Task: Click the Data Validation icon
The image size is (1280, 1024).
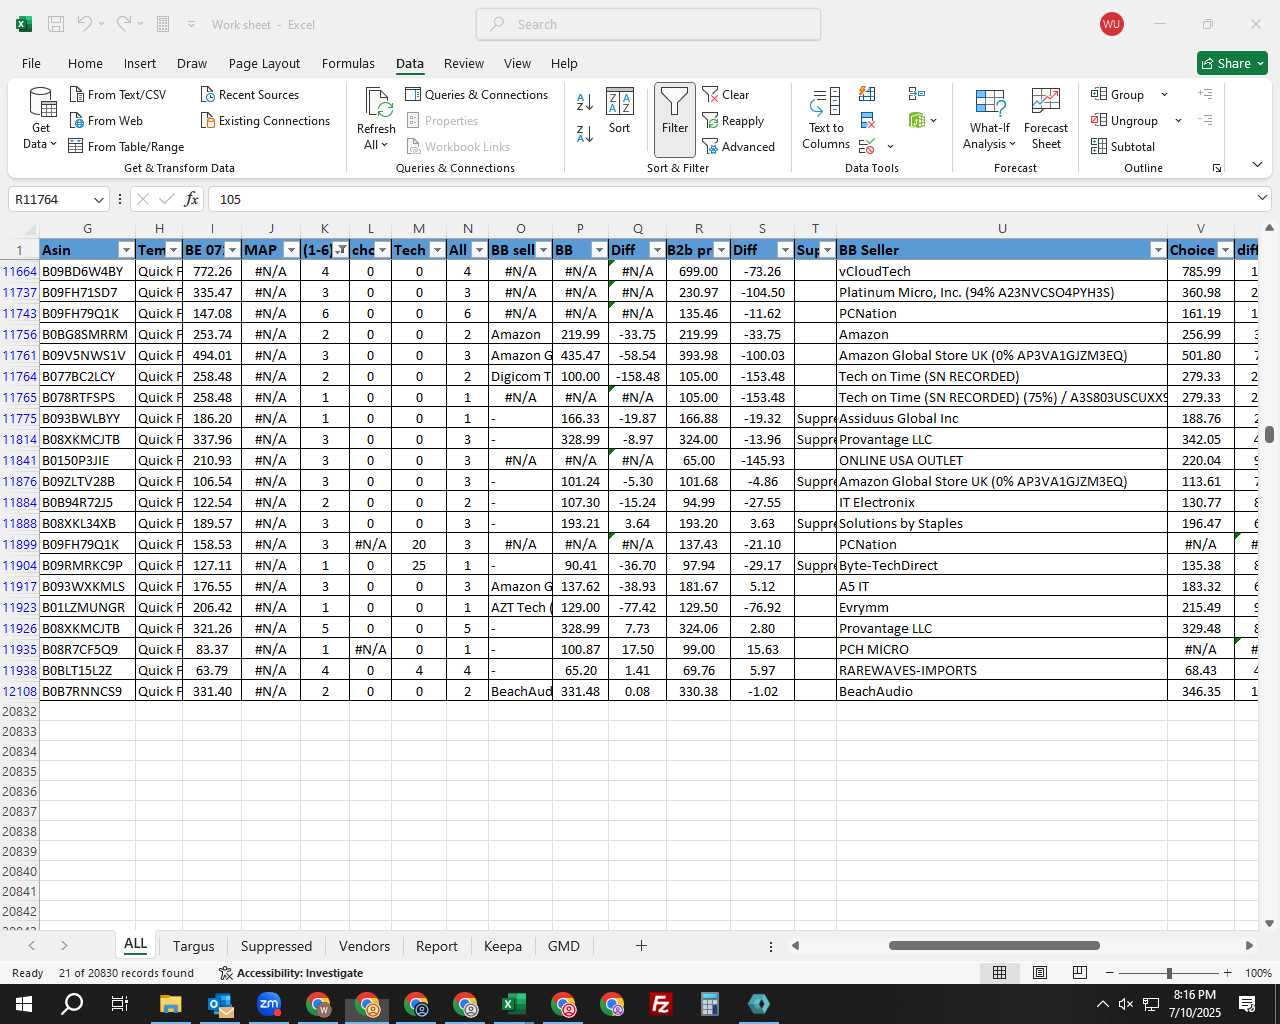Action: (867, 147)
